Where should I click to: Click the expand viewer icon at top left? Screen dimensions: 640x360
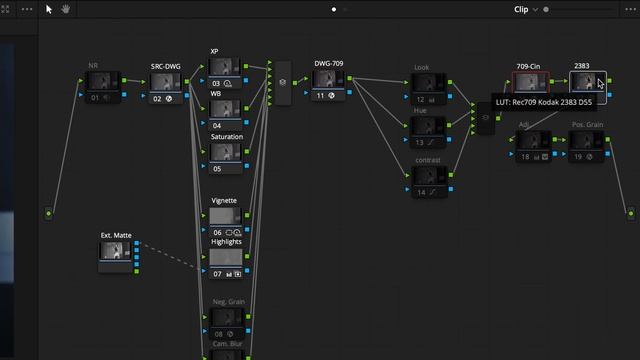5,9
